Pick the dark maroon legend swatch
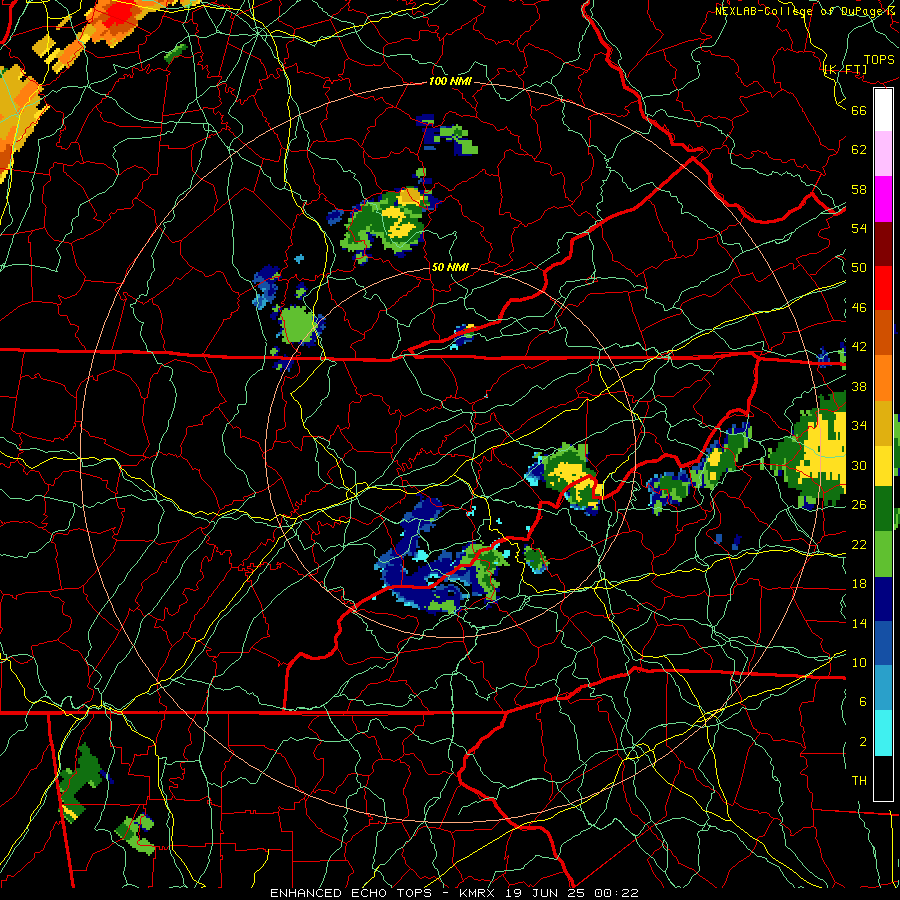This screenshot has width=900, height=900. (883, 244)
